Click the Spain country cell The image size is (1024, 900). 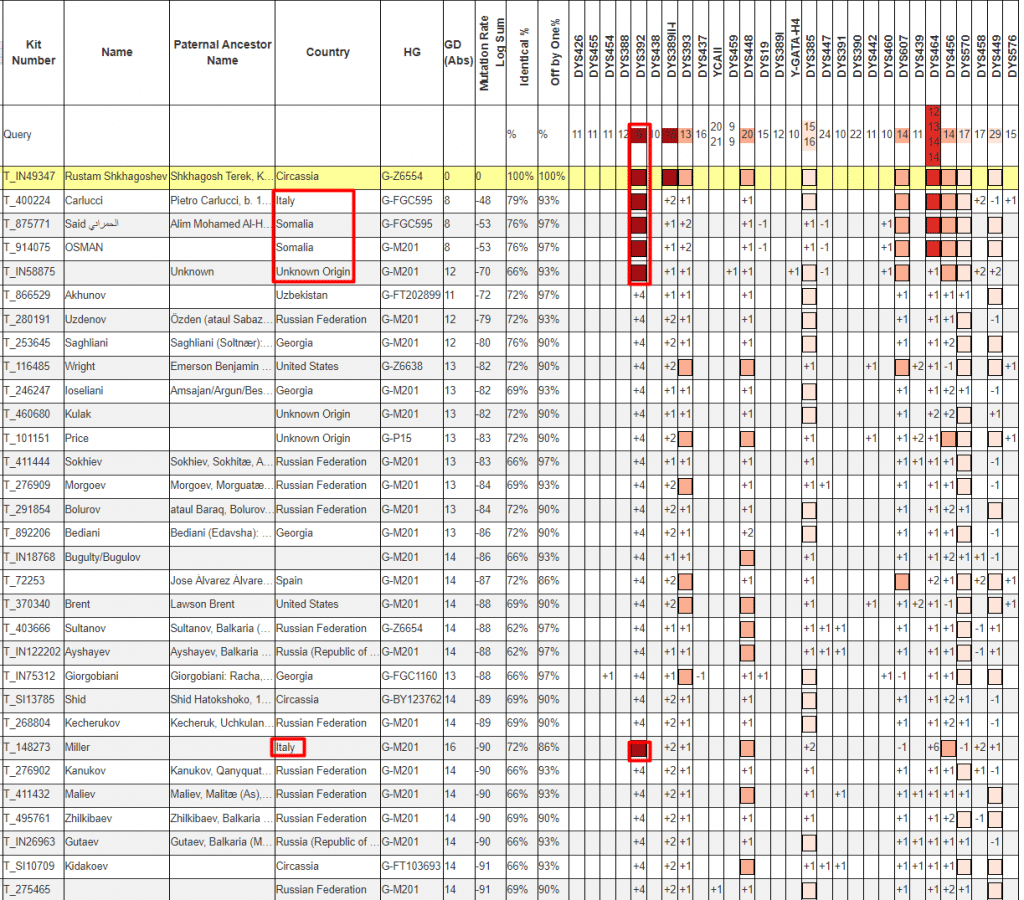(x=290, y=581)
